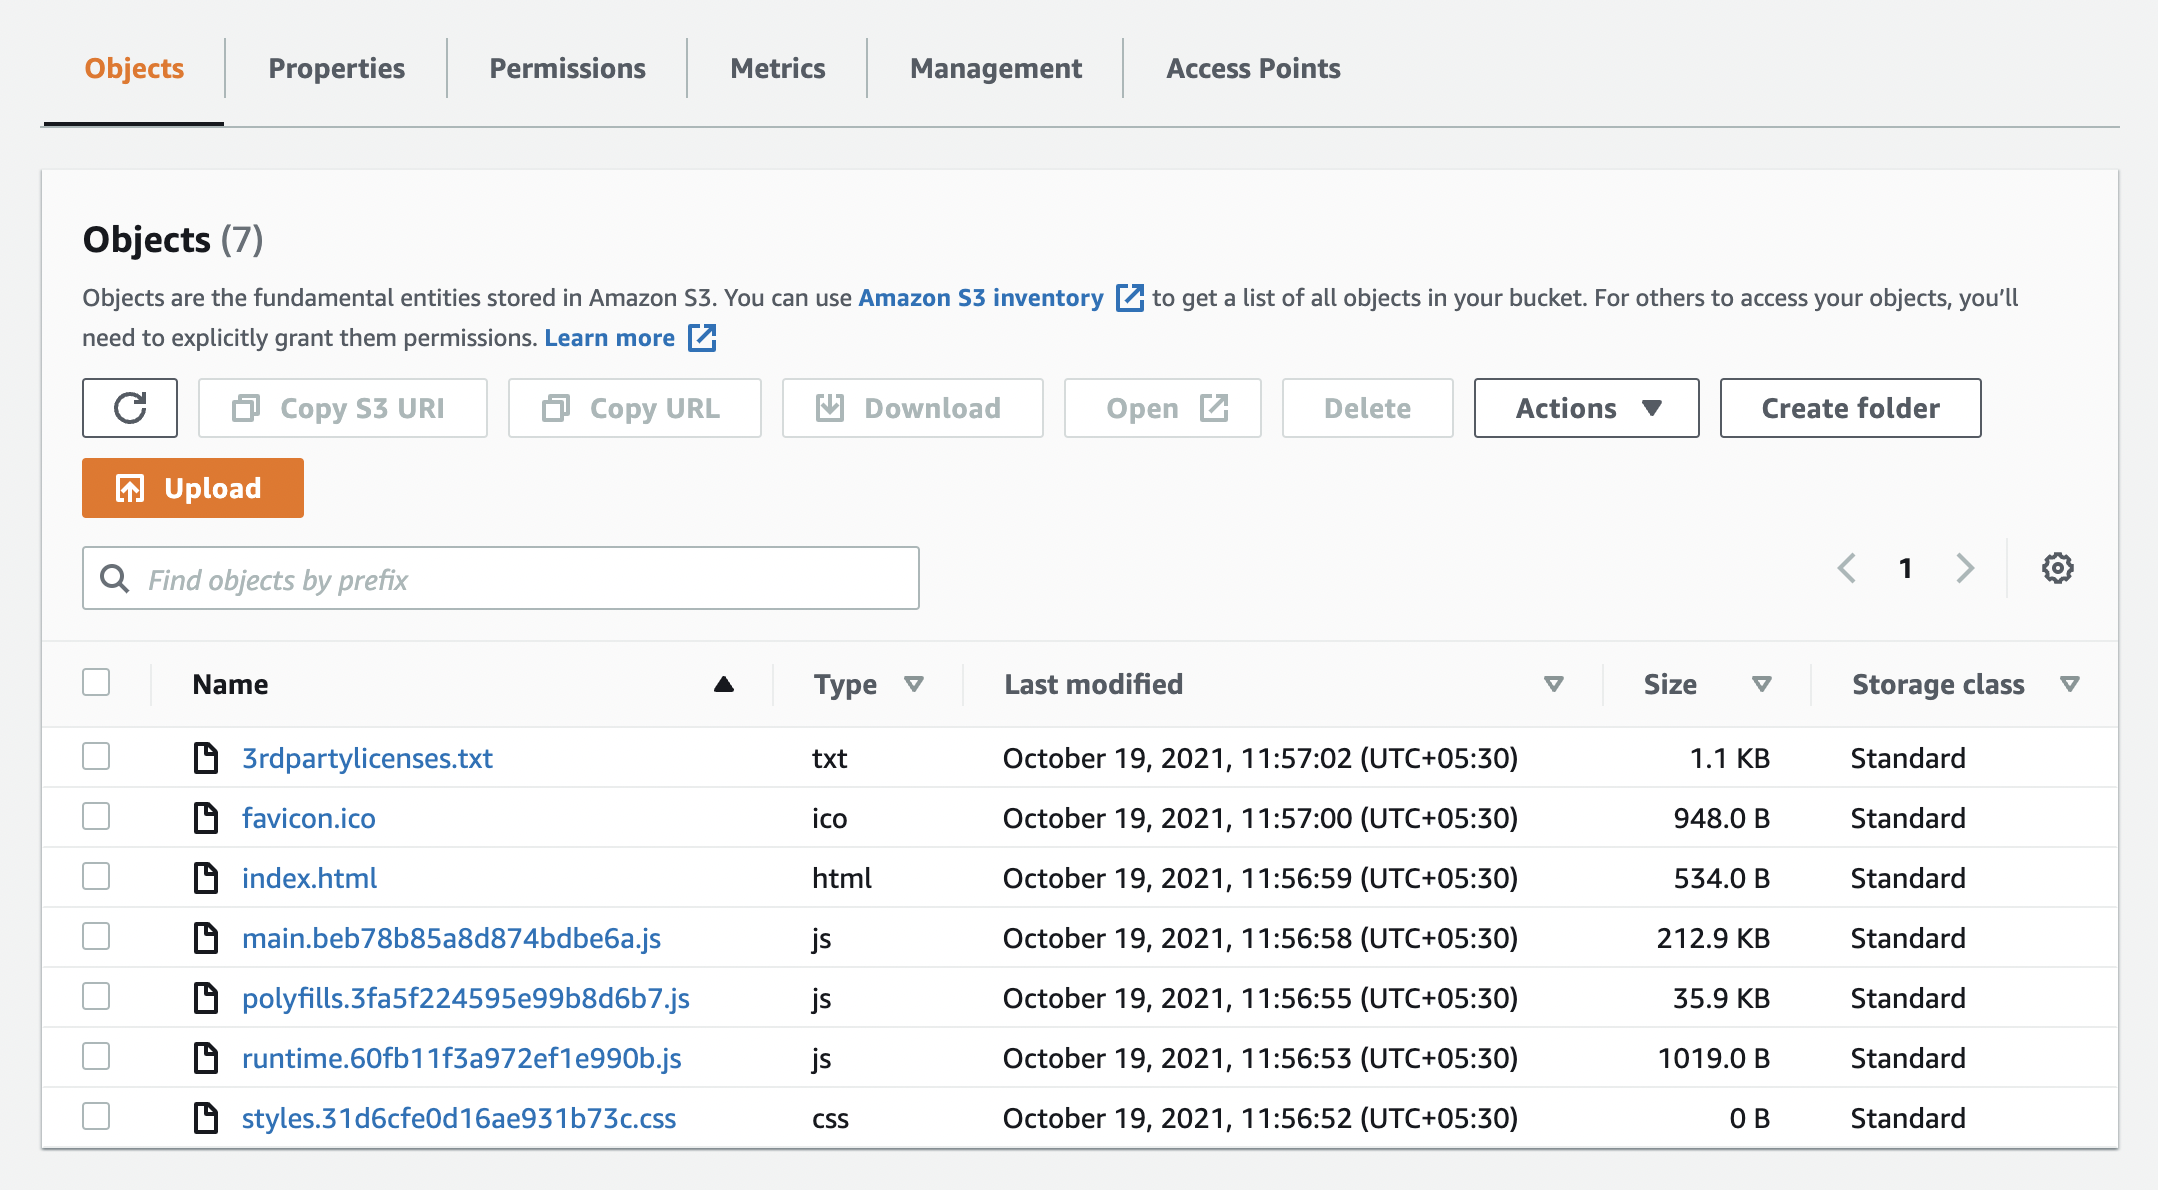The image size is (2158, 1190).
Task: Toggle the select all objects checkbox
Action: click(96, 682)
